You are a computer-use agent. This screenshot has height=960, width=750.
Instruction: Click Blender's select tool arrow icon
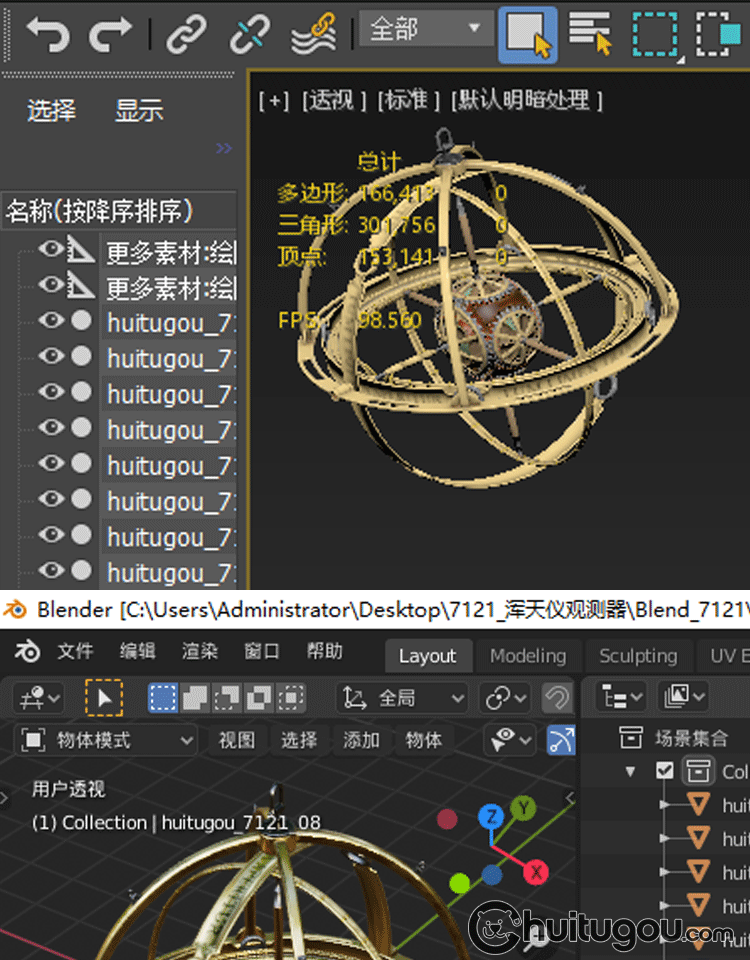[104, 697]
